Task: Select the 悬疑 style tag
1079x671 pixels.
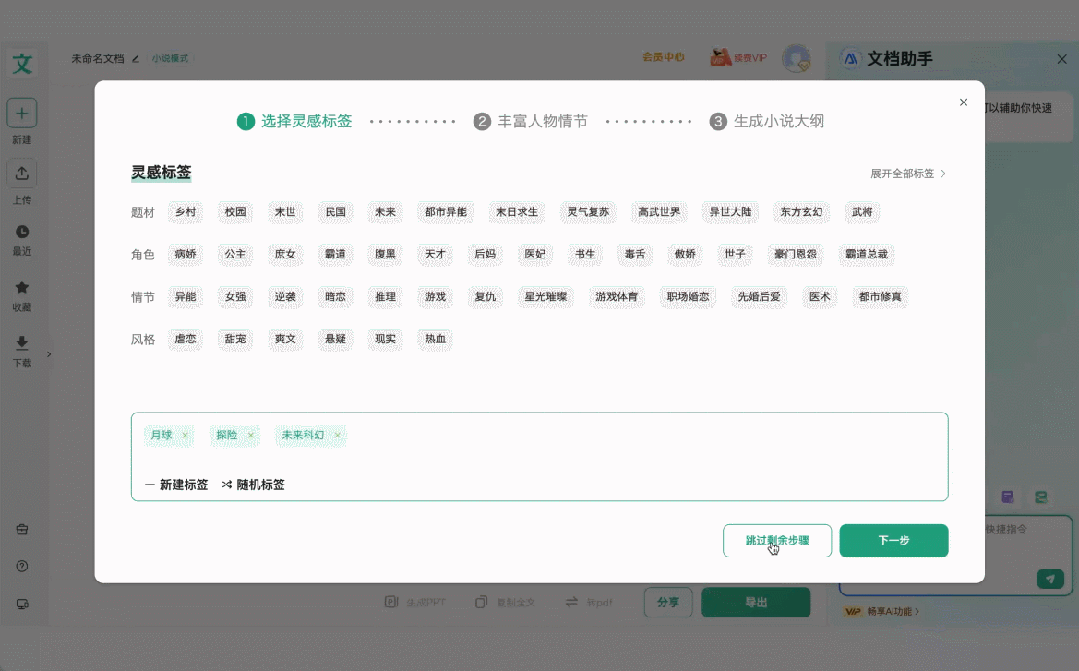Action: 335,339
